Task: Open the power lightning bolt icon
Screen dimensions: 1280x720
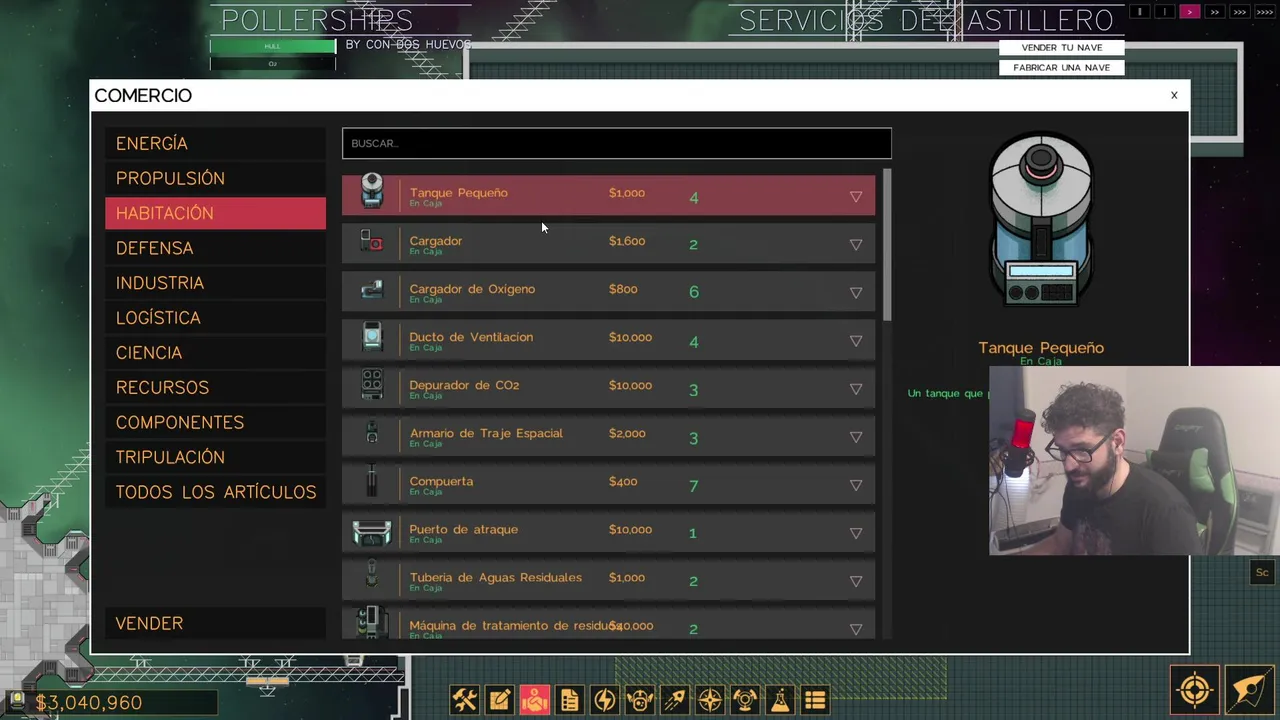Action: pyautogui.click(x=605, y=700)
